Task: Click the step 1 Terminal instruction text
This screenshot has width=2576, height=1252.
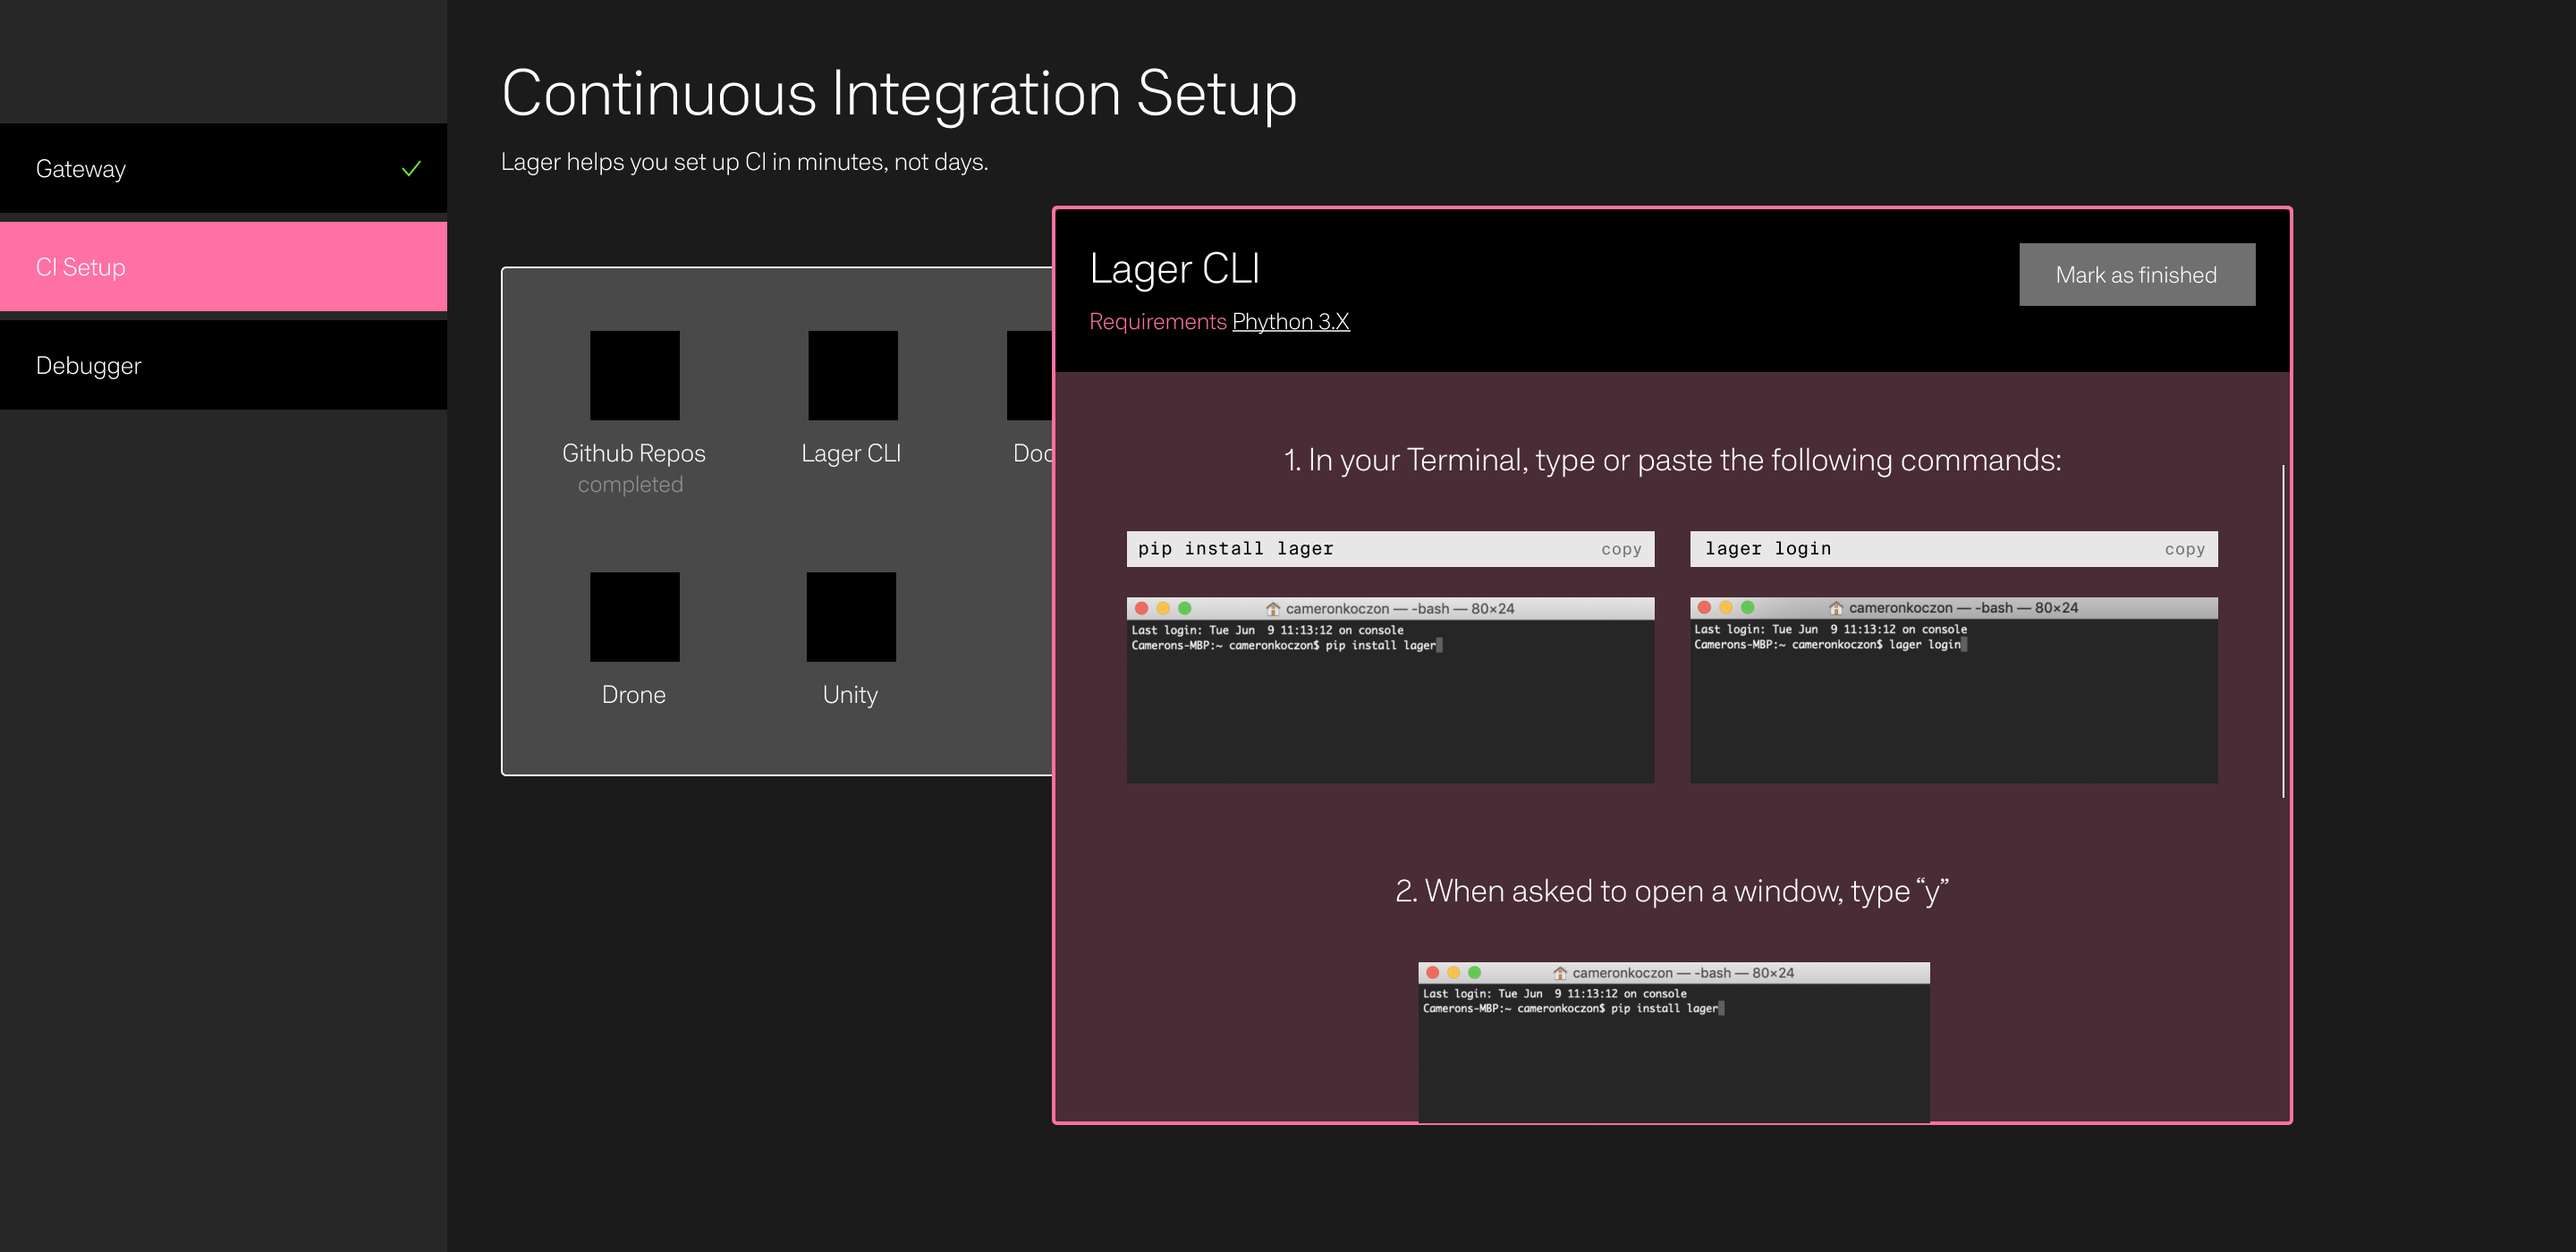Action: [1672, 460]
